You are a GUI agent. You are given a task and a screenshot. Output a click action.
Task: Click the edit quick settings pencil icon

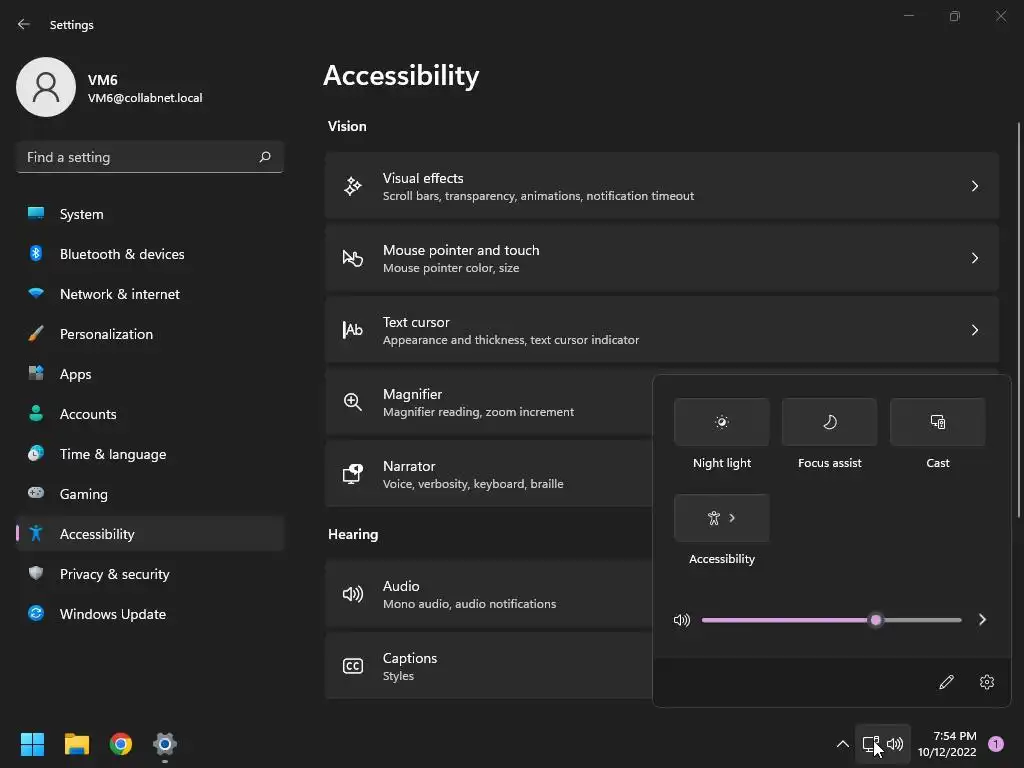(x=946, y=682)
